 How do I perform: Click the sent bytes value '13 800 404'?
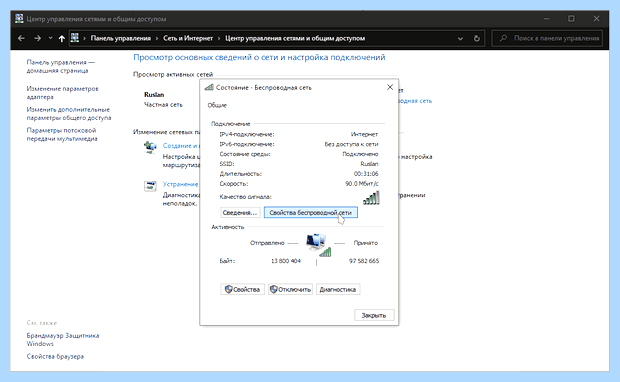coord(285,261)
